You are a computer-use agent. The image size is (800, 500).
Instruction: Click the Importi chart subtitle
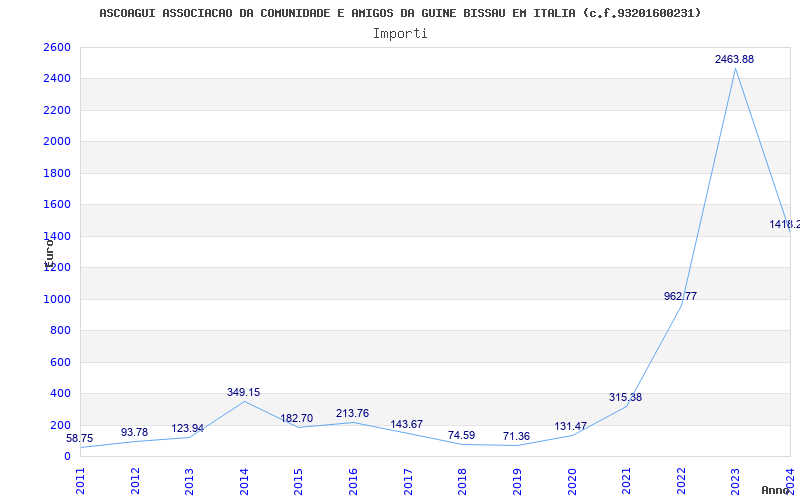coord(400,33)
